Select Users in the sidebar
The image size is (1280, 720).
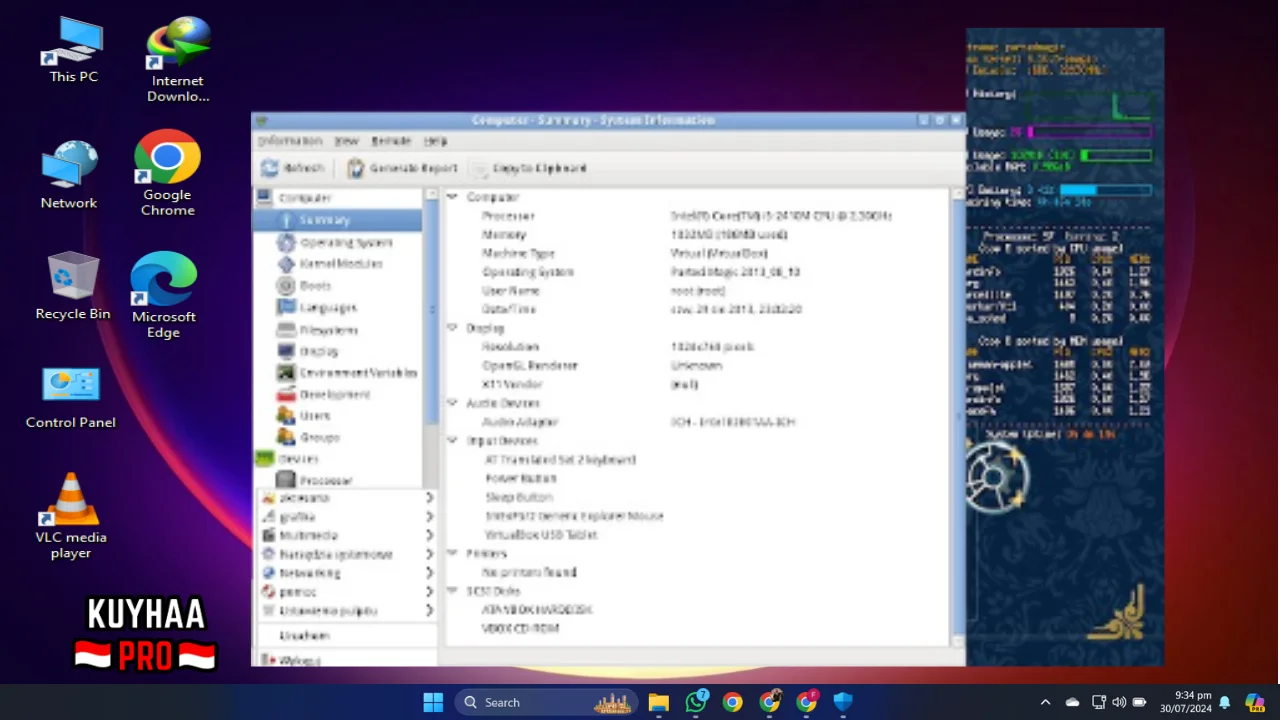(x=304, y=415)
